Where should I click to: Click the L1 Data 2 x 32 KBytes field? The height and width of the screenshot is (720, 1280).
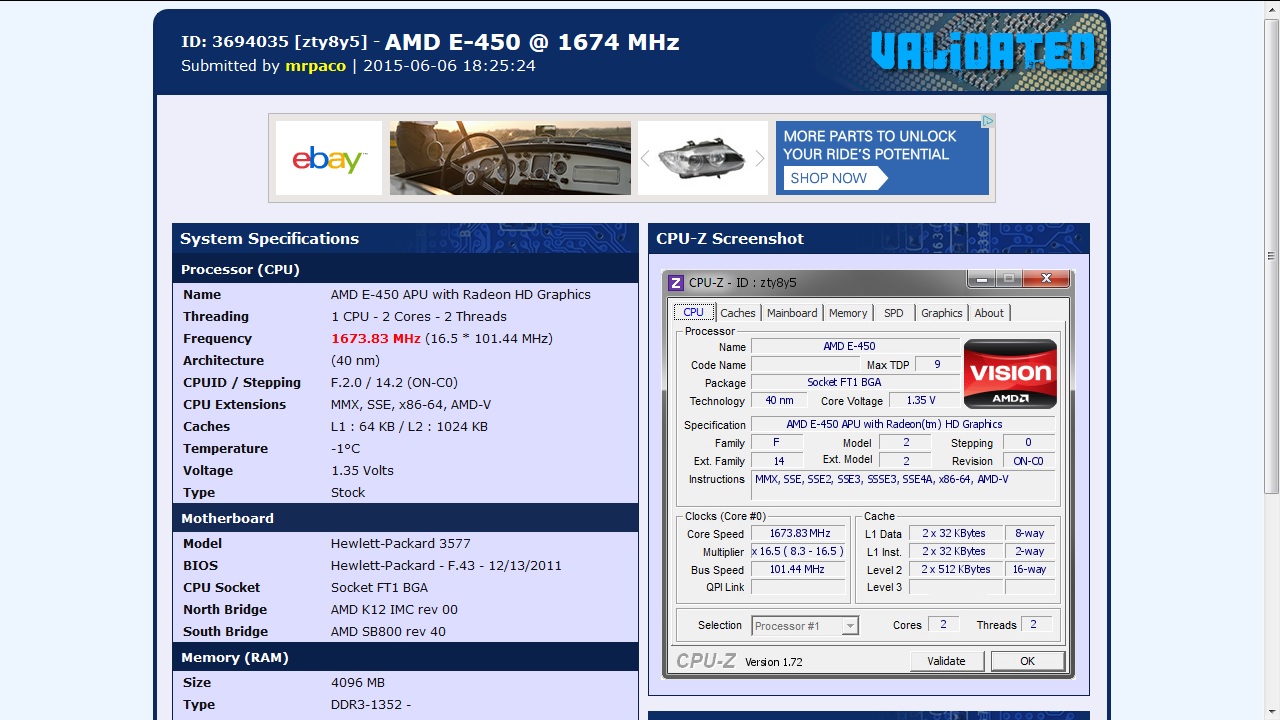pos(954,534)
